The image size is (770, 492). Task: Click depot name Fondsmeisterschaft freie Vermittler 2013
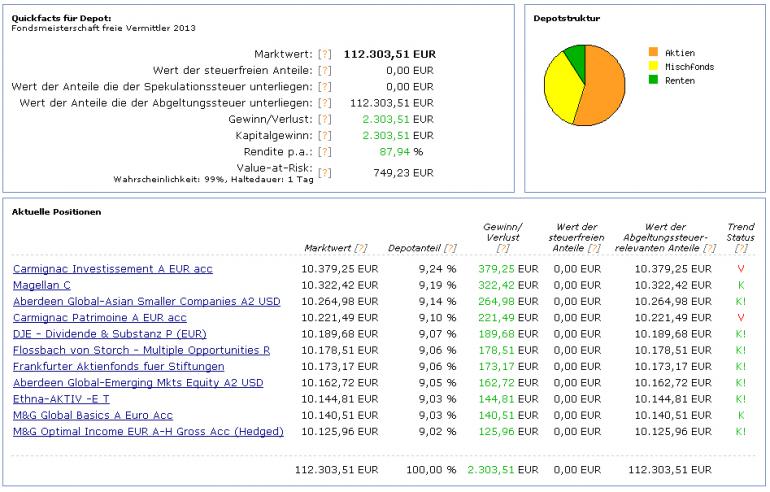click(103, 28)
